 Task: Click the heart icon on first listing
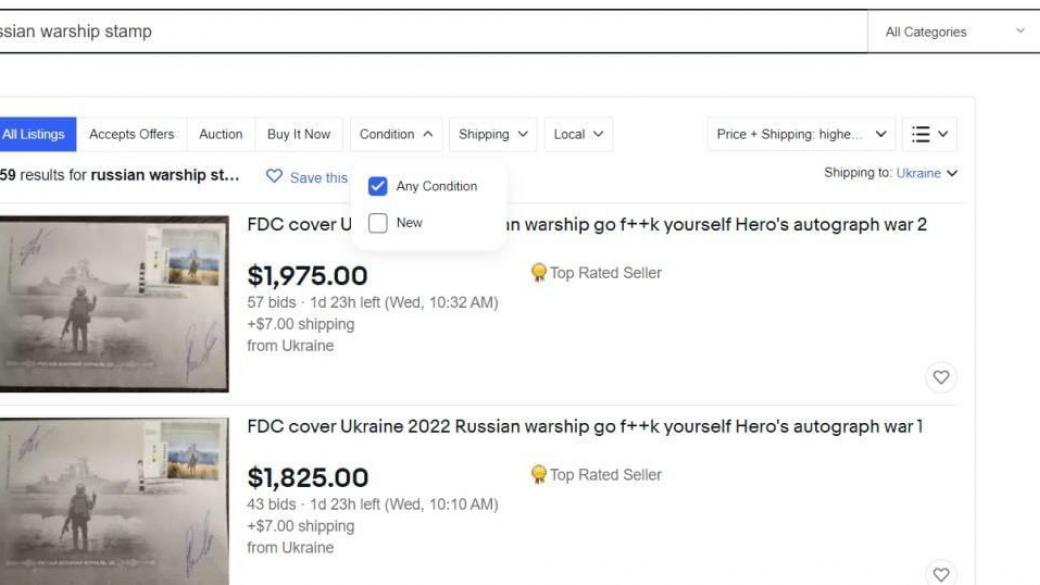[940, 377]
